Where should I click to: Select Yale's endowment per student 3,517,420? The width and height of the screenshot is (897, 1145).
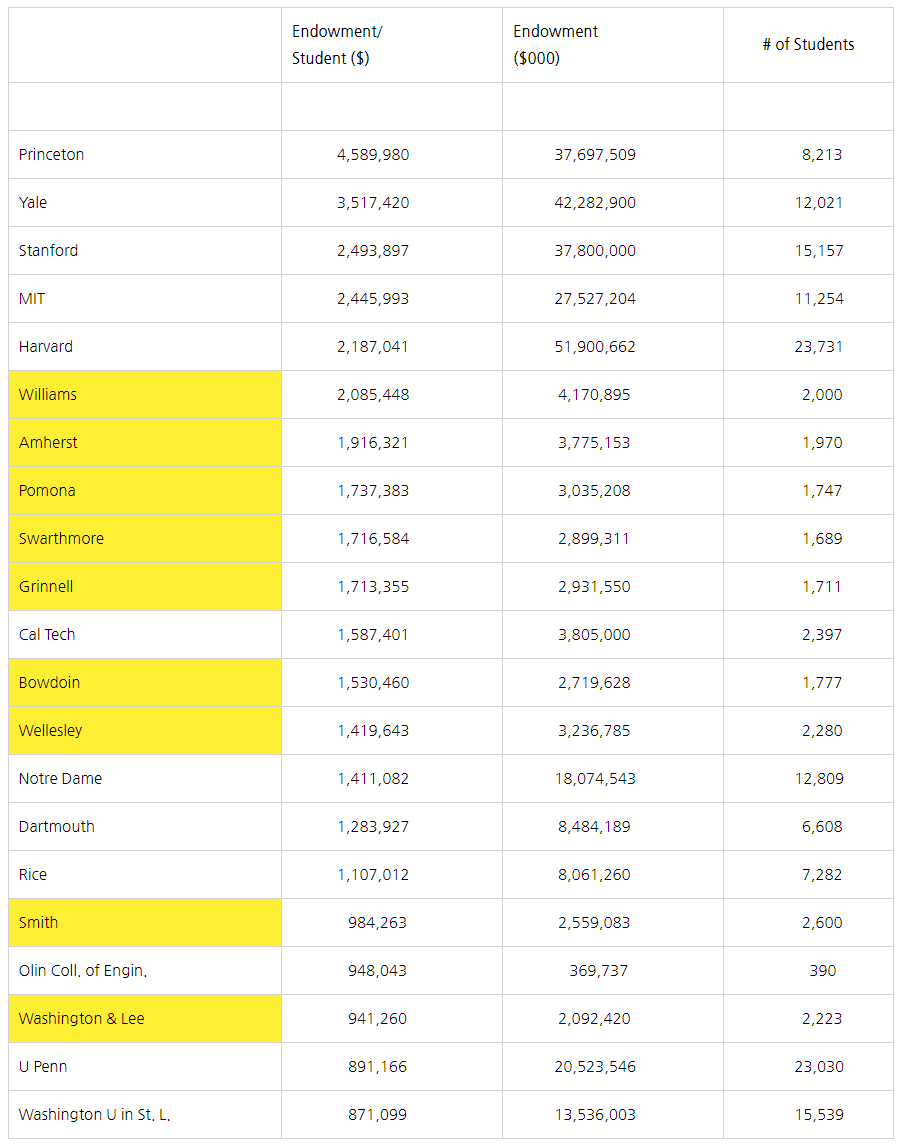373,203
